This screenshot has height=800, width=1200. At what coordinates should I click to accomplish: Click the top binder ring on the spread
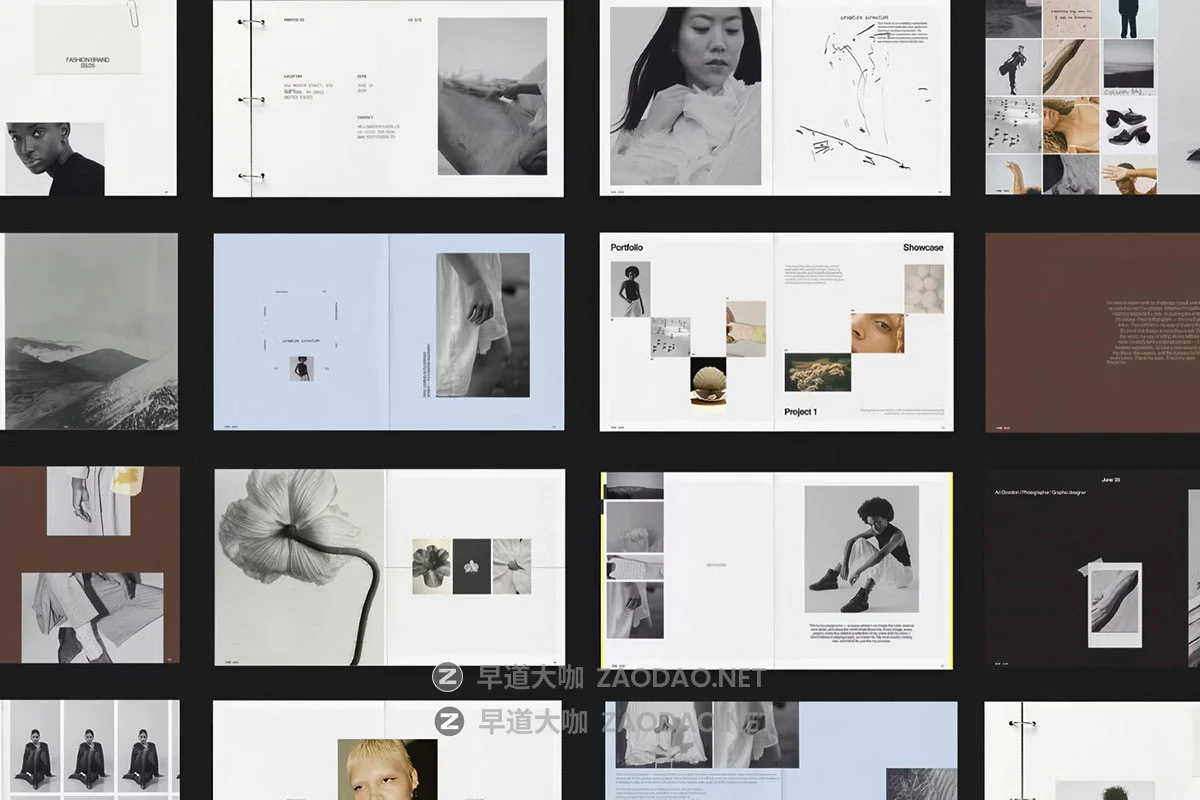point(244,22)
